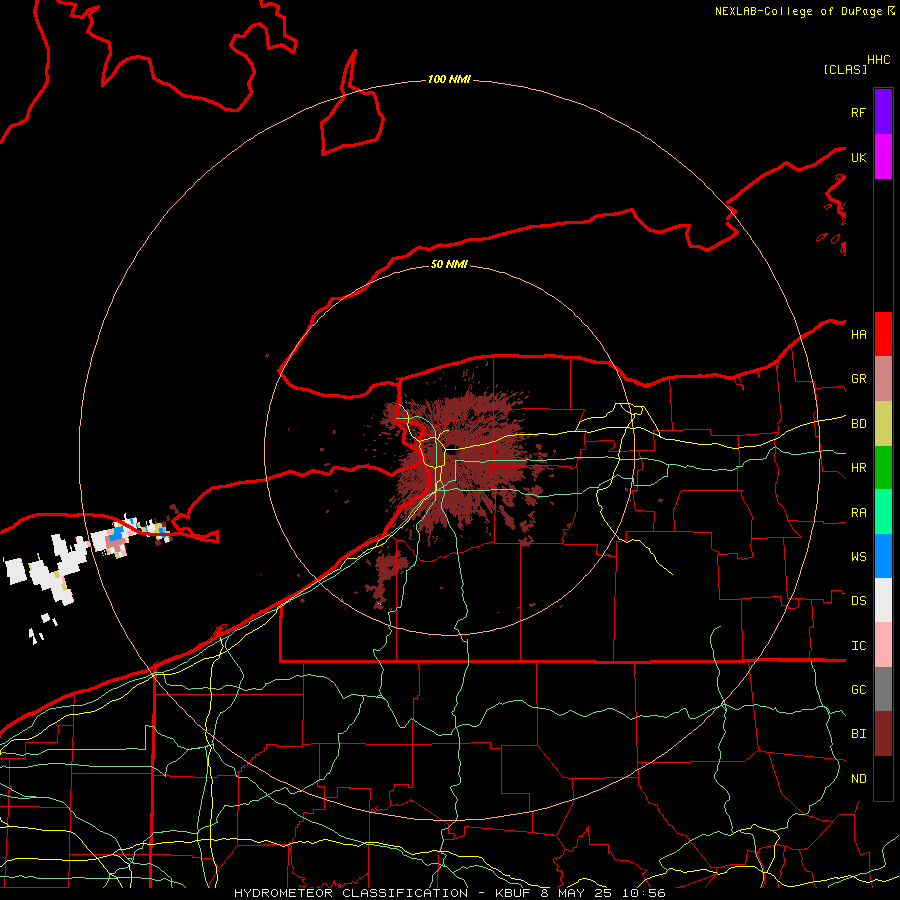The width and height of the screenshot is (900, 900).
Task: Click the HR green legend swatch
Action: [x=883, y=467]
